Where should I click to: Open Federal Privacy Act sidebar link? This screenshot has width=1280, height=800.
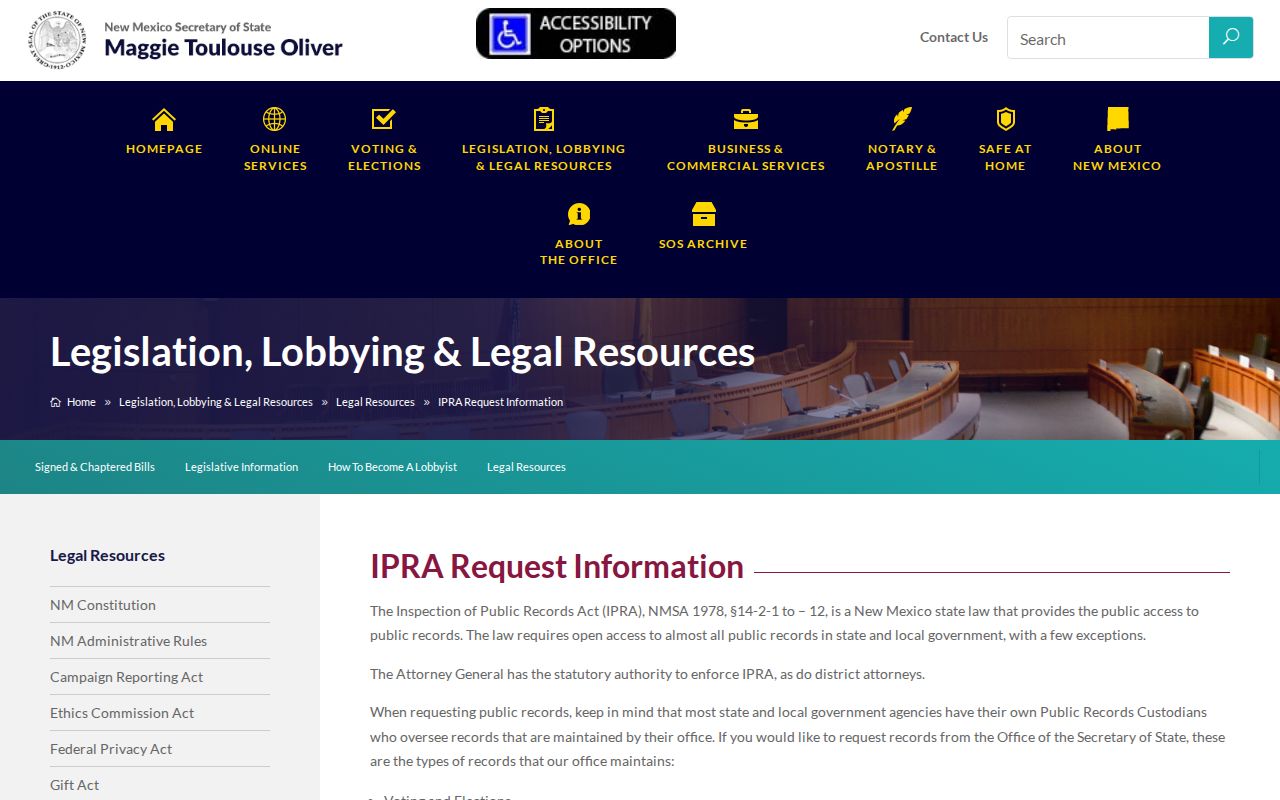(x=111, y=749)
